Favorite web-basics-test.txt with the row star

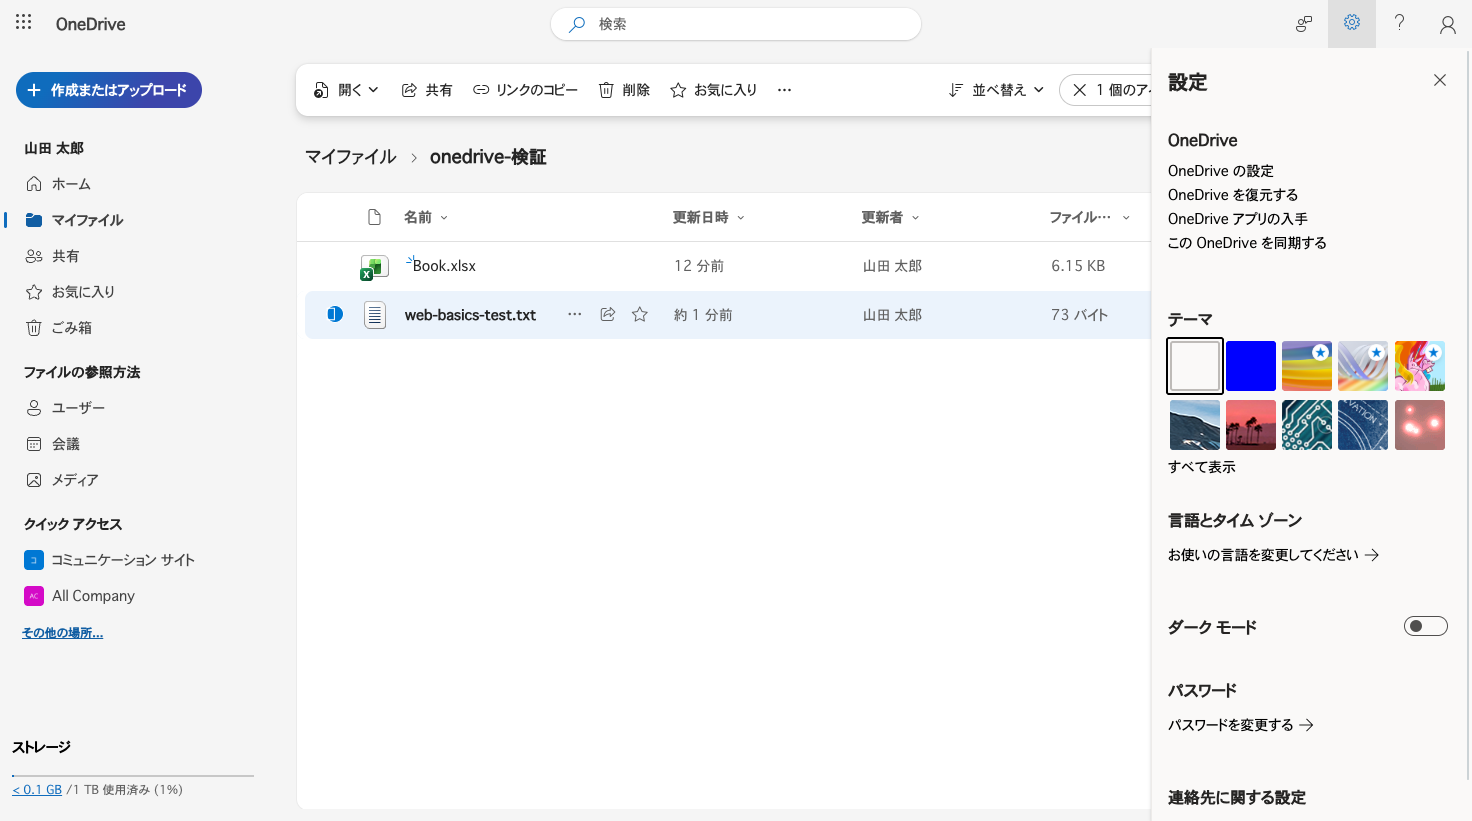(x=640, y=314)
